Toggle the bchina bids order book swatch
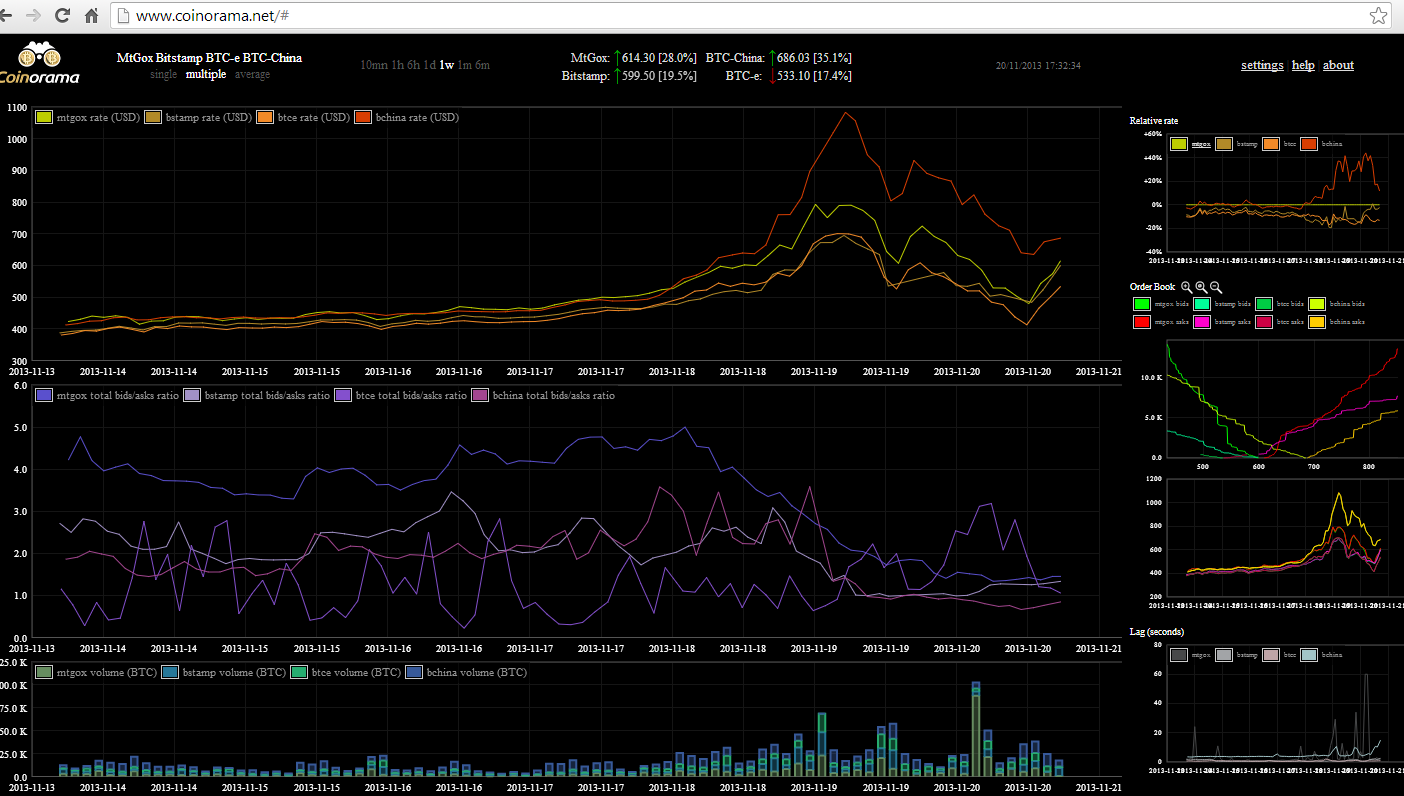Screen dimensions: 1404x796 pyautogui.click(x=1318, y=303)
